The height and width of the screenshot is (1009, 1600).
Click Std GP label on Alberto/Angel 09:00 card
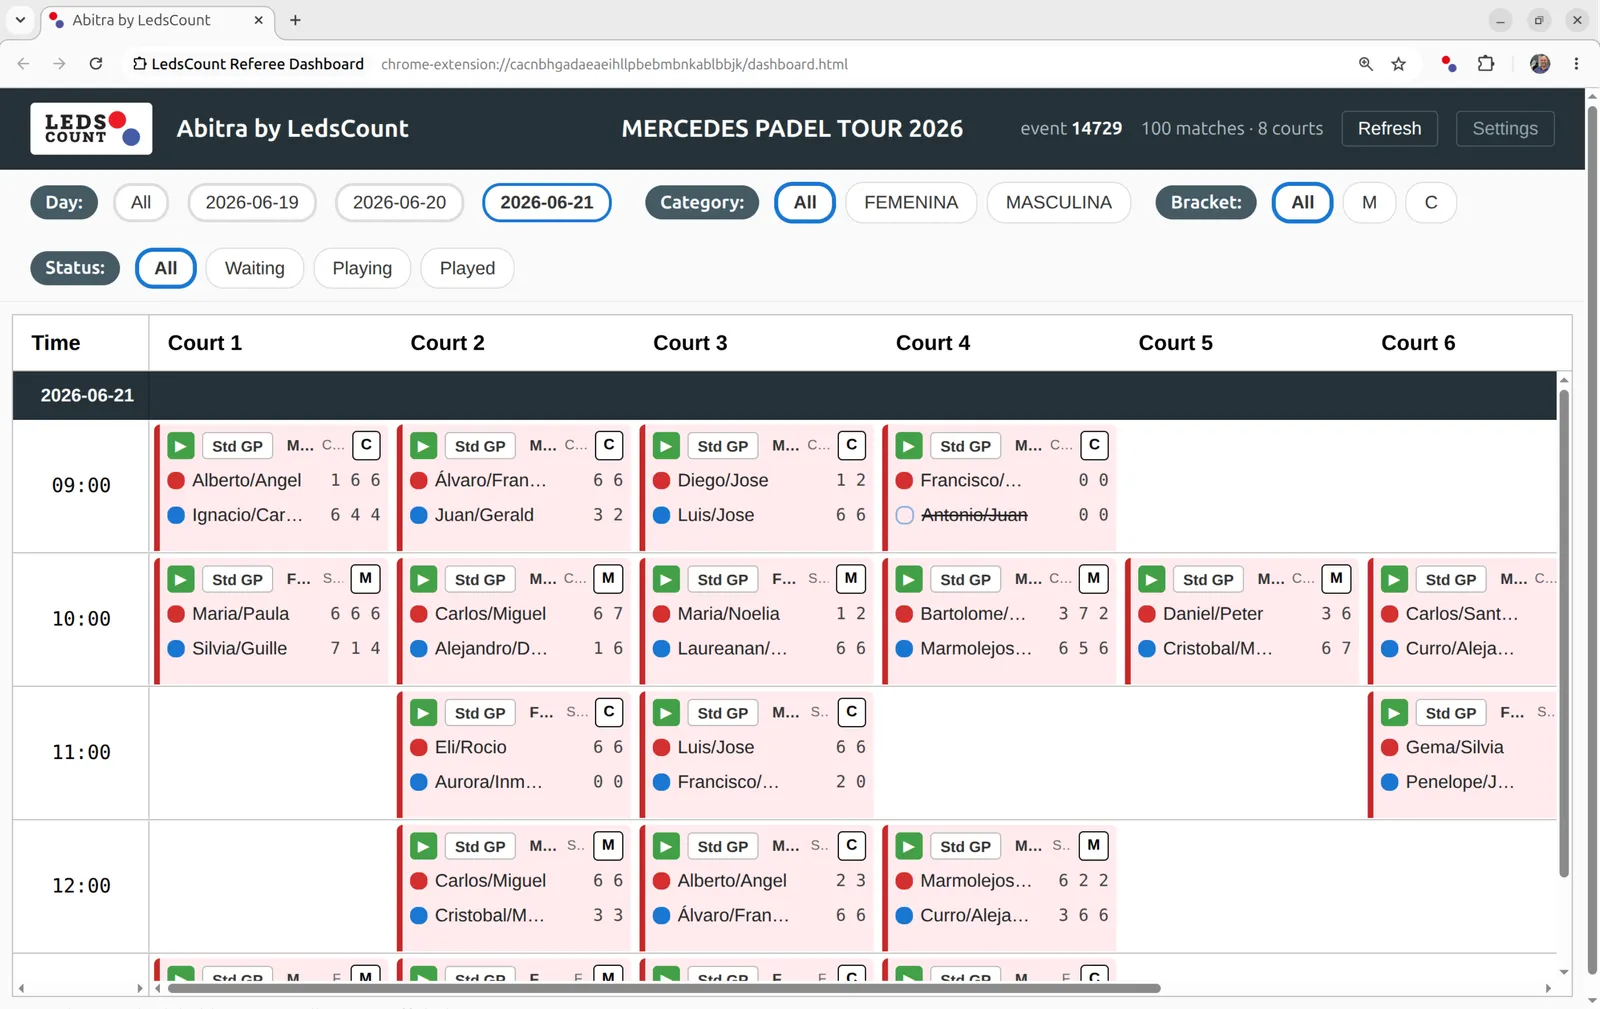pyautogui.click(x=237, y=446)
